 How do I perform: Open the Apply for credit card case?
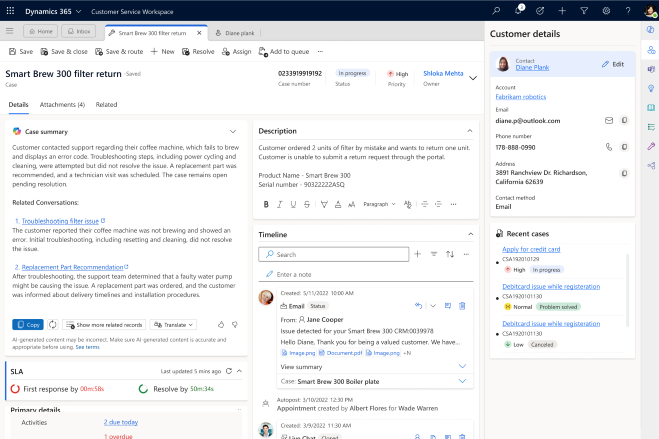point(531,249)
